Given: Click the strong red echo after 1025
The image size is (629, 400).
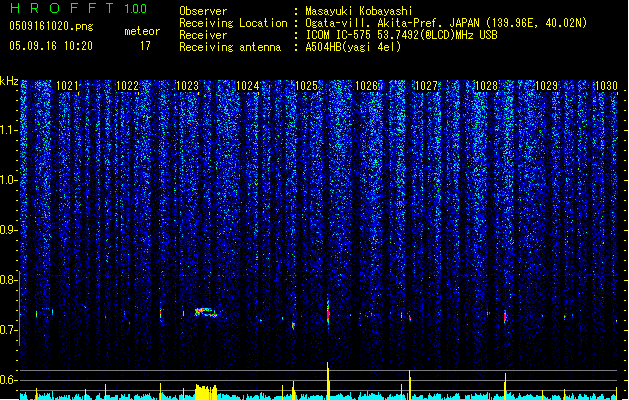Looking at the screenshot, I should [328, 314].
